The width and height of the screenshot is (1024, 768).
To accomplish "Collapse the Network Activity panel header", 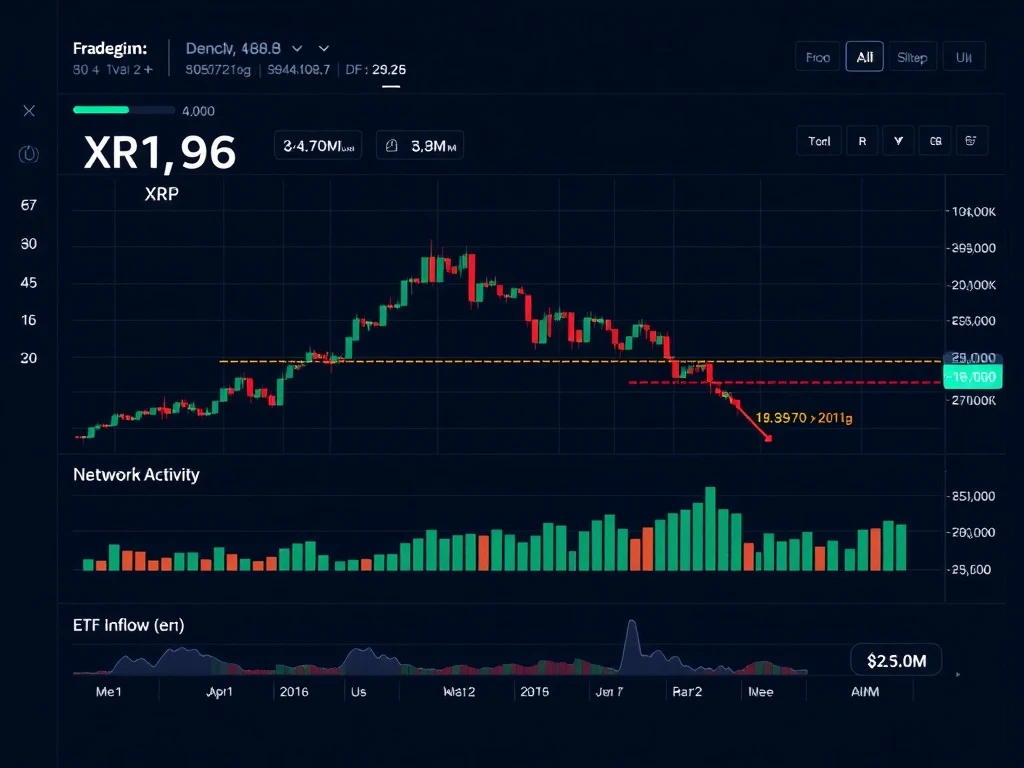I will (x=137, y=474).
